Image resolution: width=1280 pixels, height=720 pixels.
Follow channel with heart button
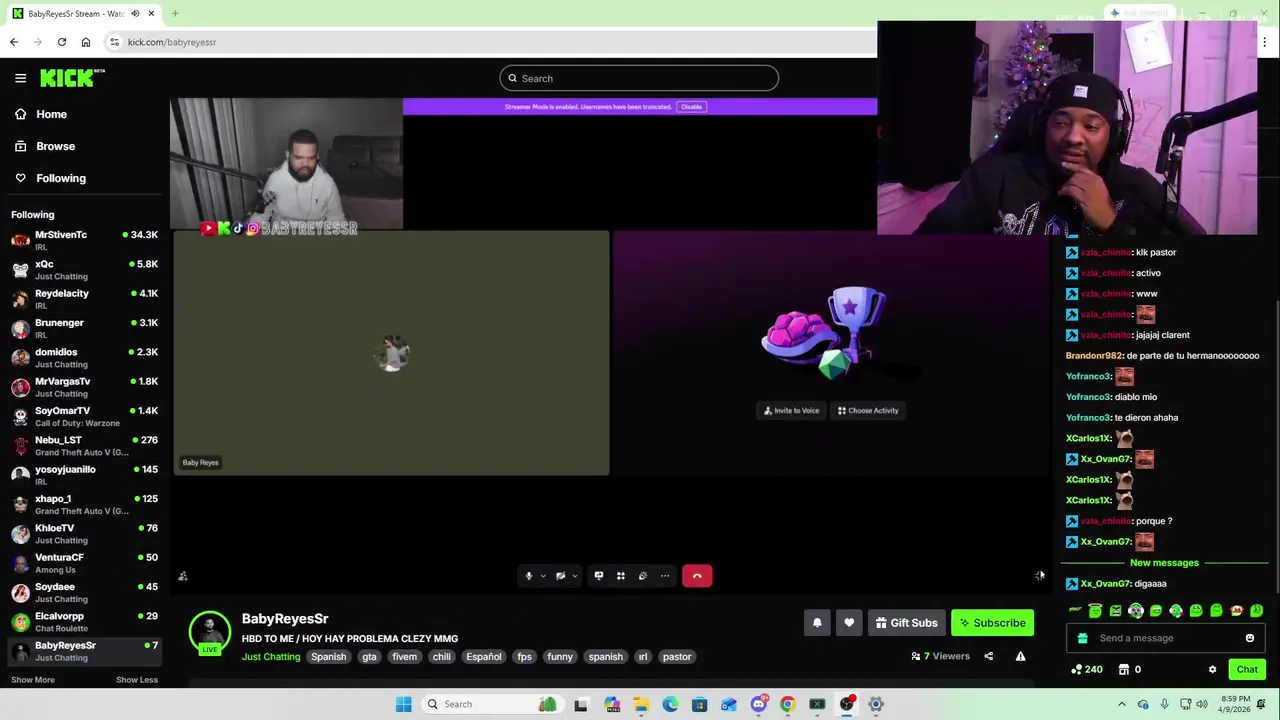[x=849, y=623]
